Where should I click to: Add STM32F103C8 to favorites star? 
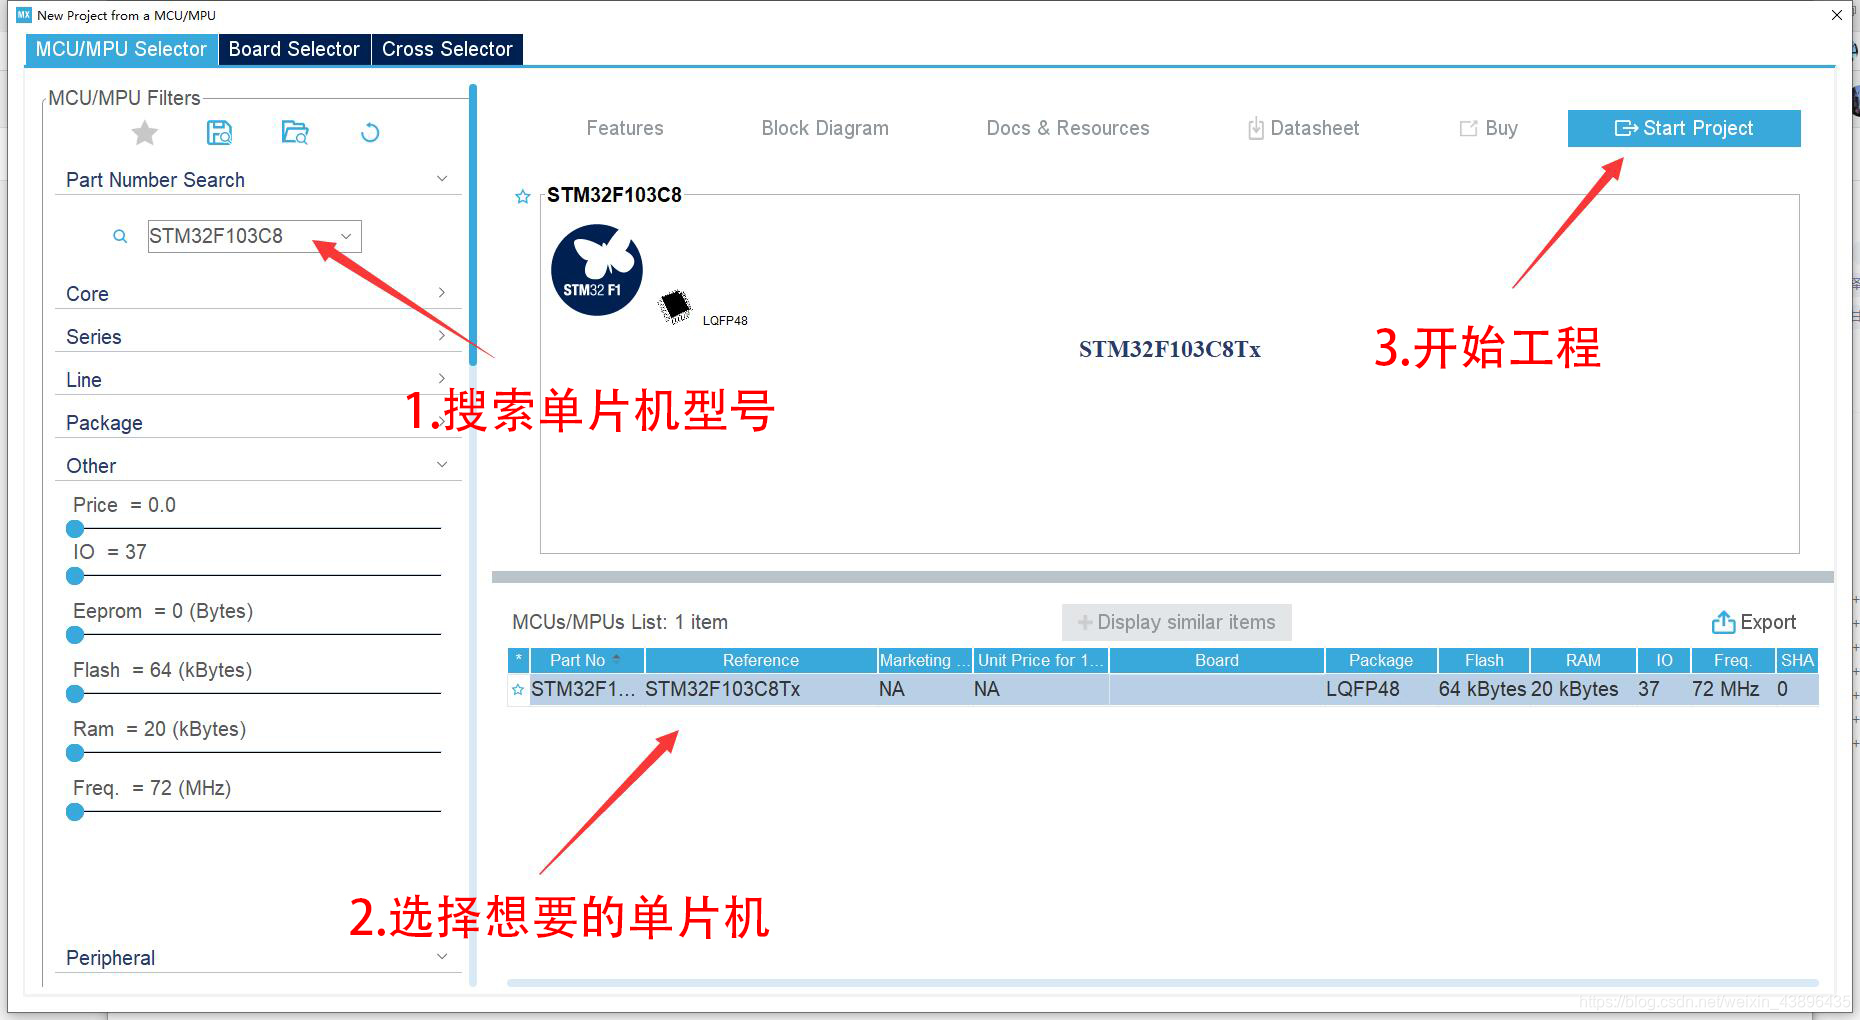[522, 196]
